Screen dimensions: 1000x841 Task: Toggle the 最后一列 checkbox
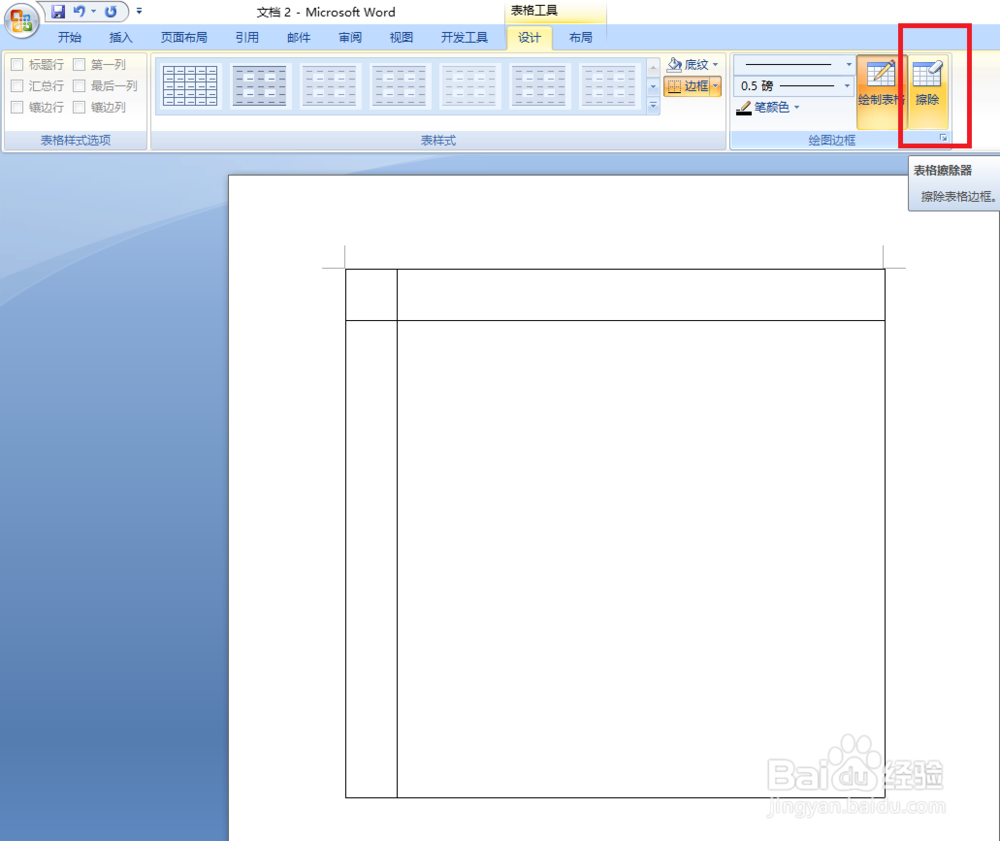(79, 85)
